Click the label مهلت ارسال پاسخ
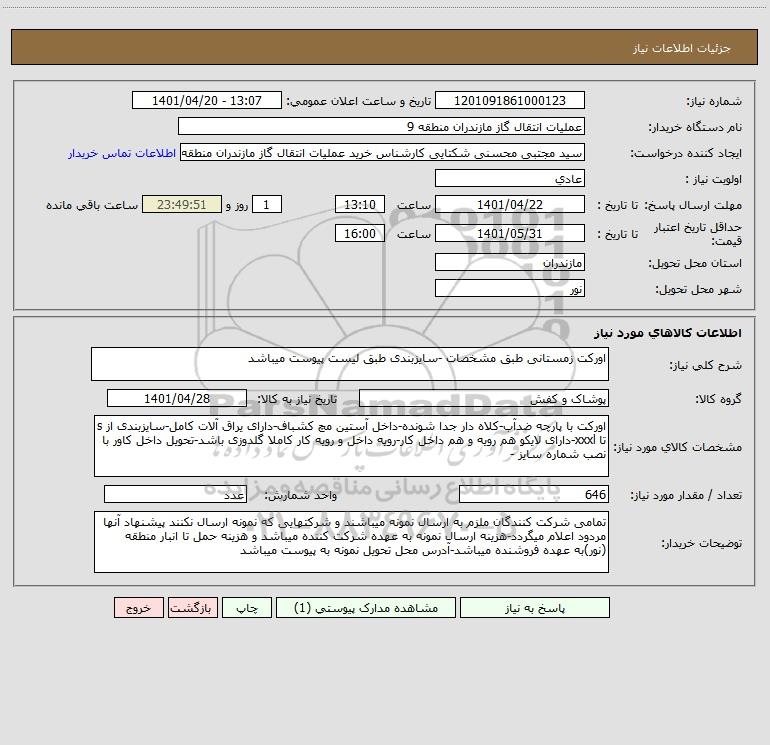 click(693, 205)
